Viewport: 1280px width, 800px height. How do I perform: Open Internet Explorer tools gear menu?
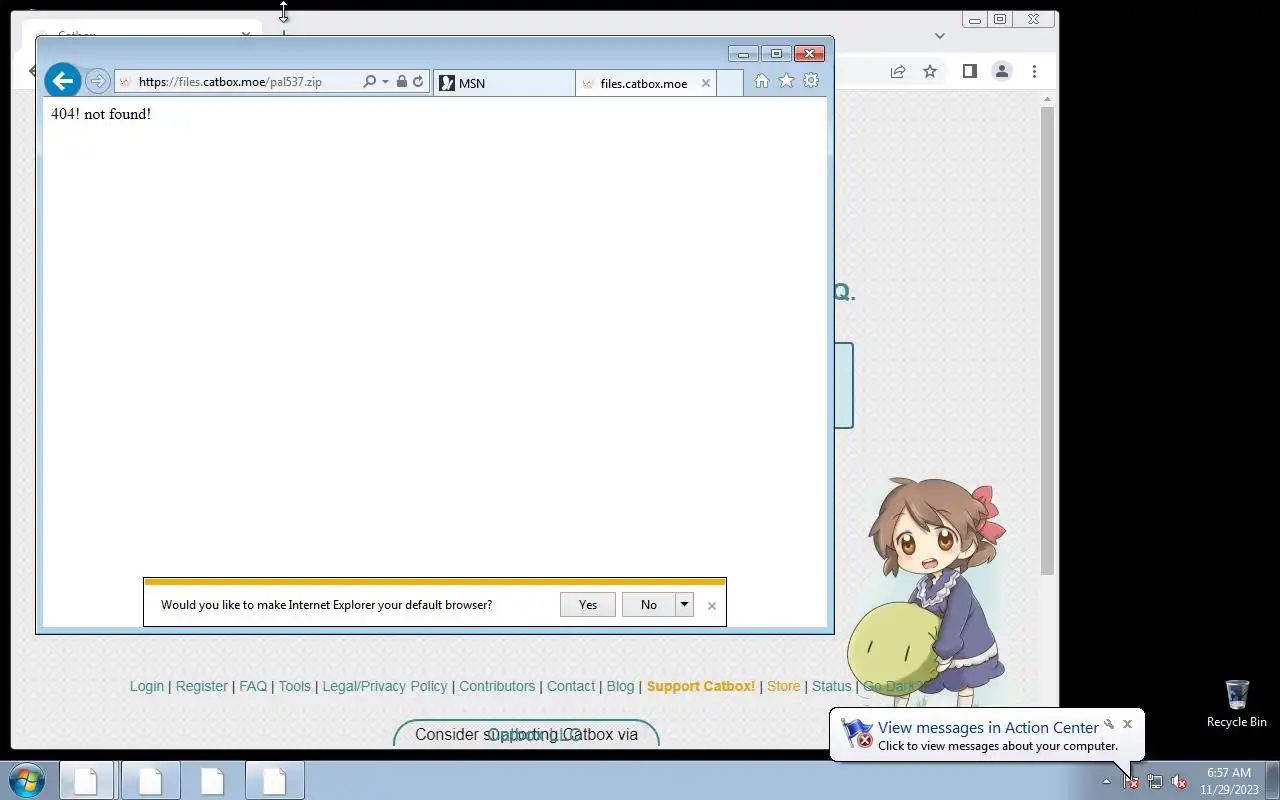pyautogui.click(x=811, y=81)
